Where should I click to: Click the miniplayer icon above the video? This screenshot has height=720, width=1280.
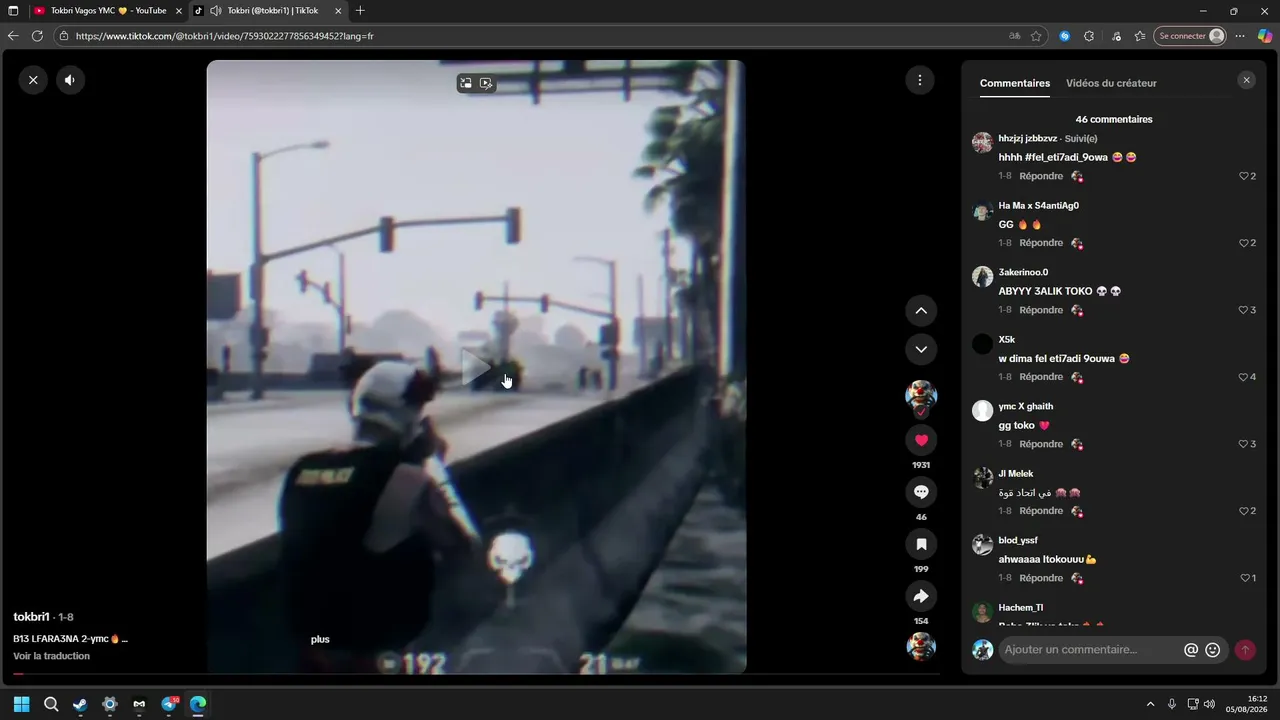point(486,83)
